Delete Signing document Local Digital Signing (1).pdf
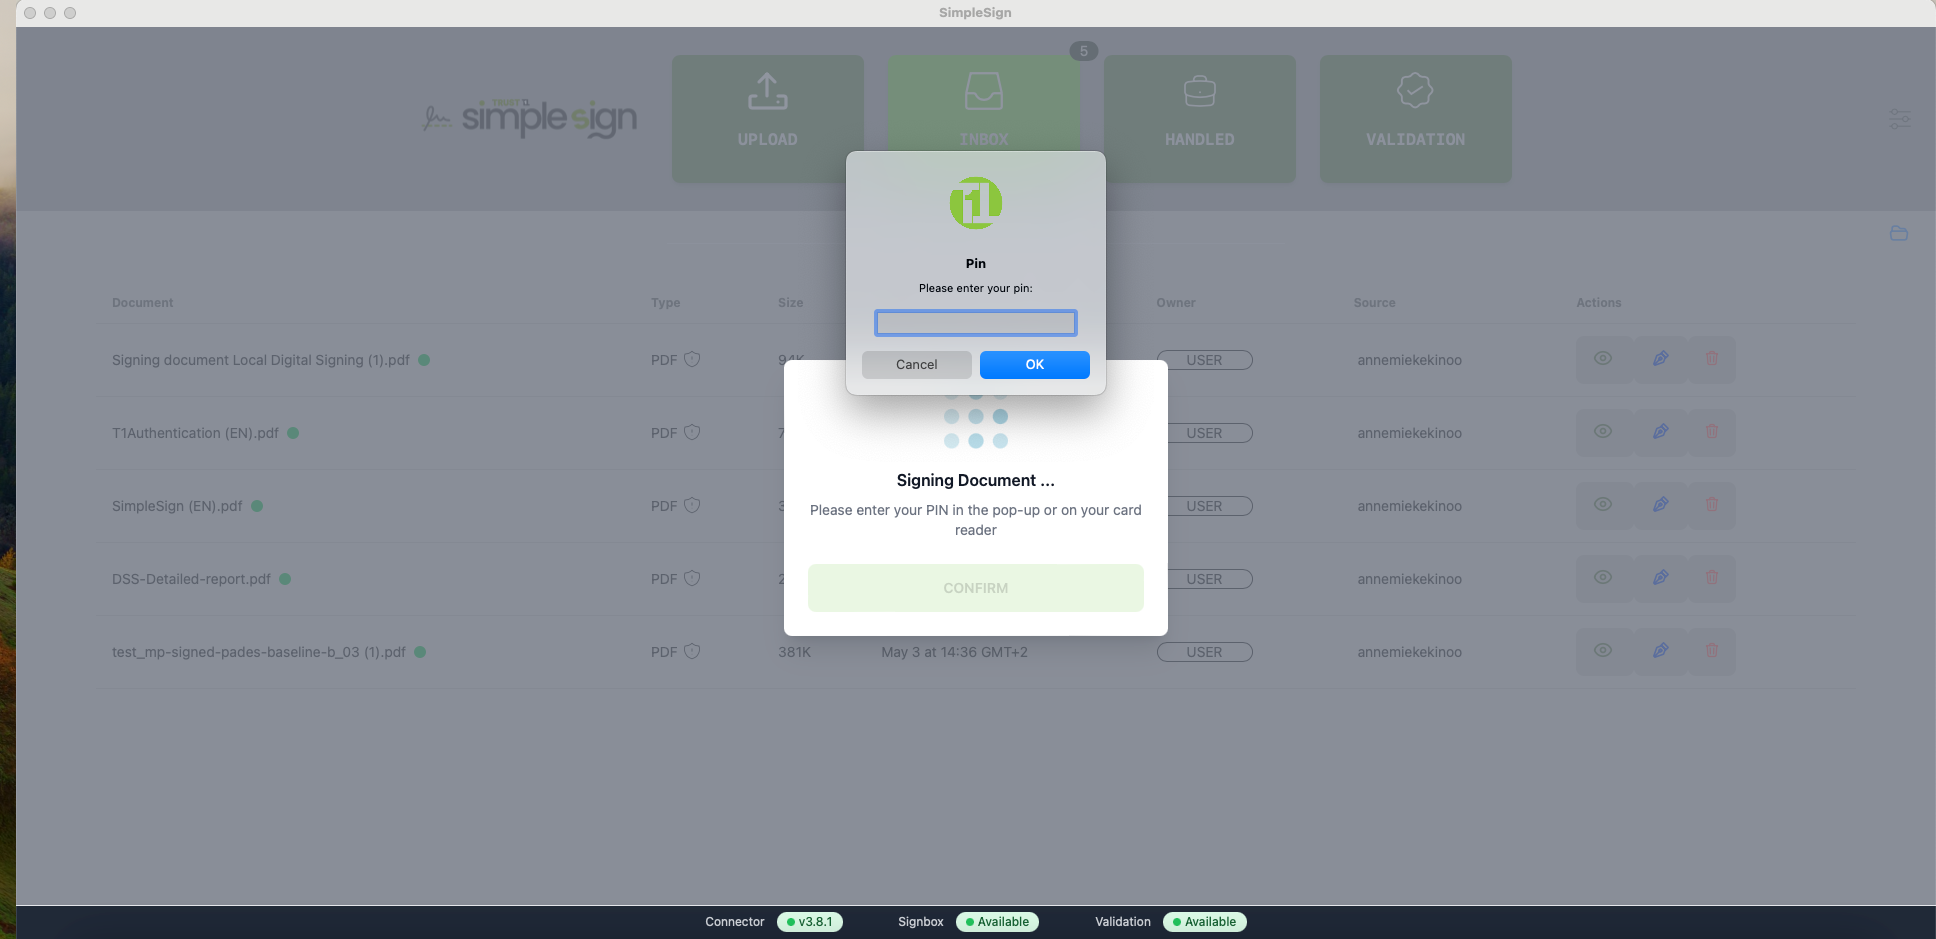This screenshot has width=1936, height=939. (x=1712, y=359)
